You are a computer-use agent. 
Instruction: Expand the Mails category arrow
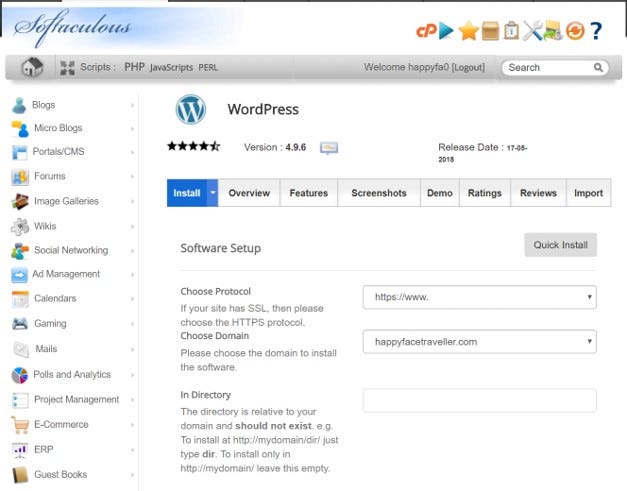pyautogui.click(x=132, y=349)
